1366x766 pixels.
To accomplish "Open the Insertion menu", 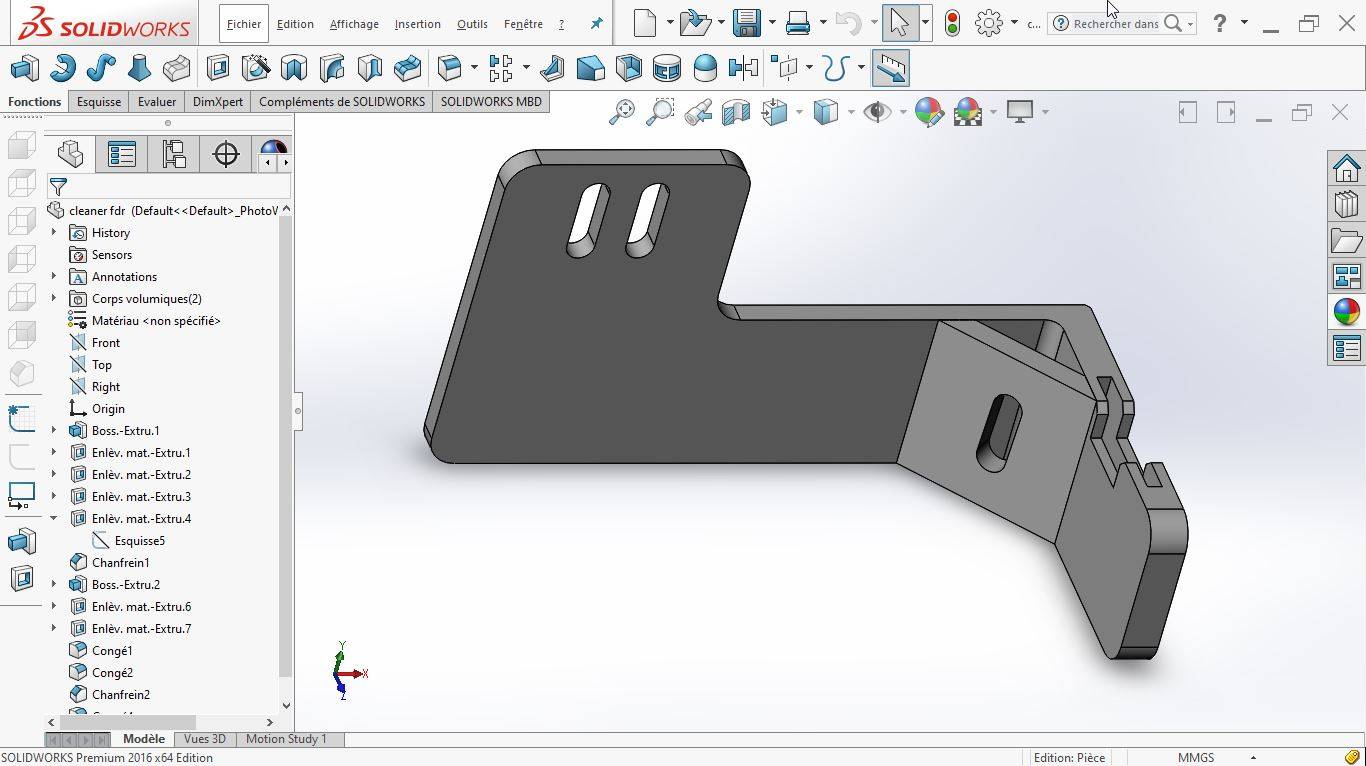I will point(417,24).
